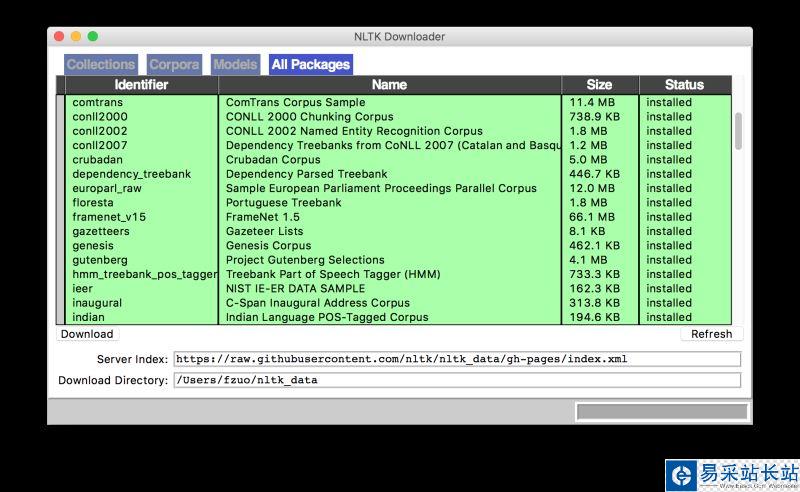Click the 5.0 MB size cell
This screenshot has height=492, width=800.
click(588, 159)
